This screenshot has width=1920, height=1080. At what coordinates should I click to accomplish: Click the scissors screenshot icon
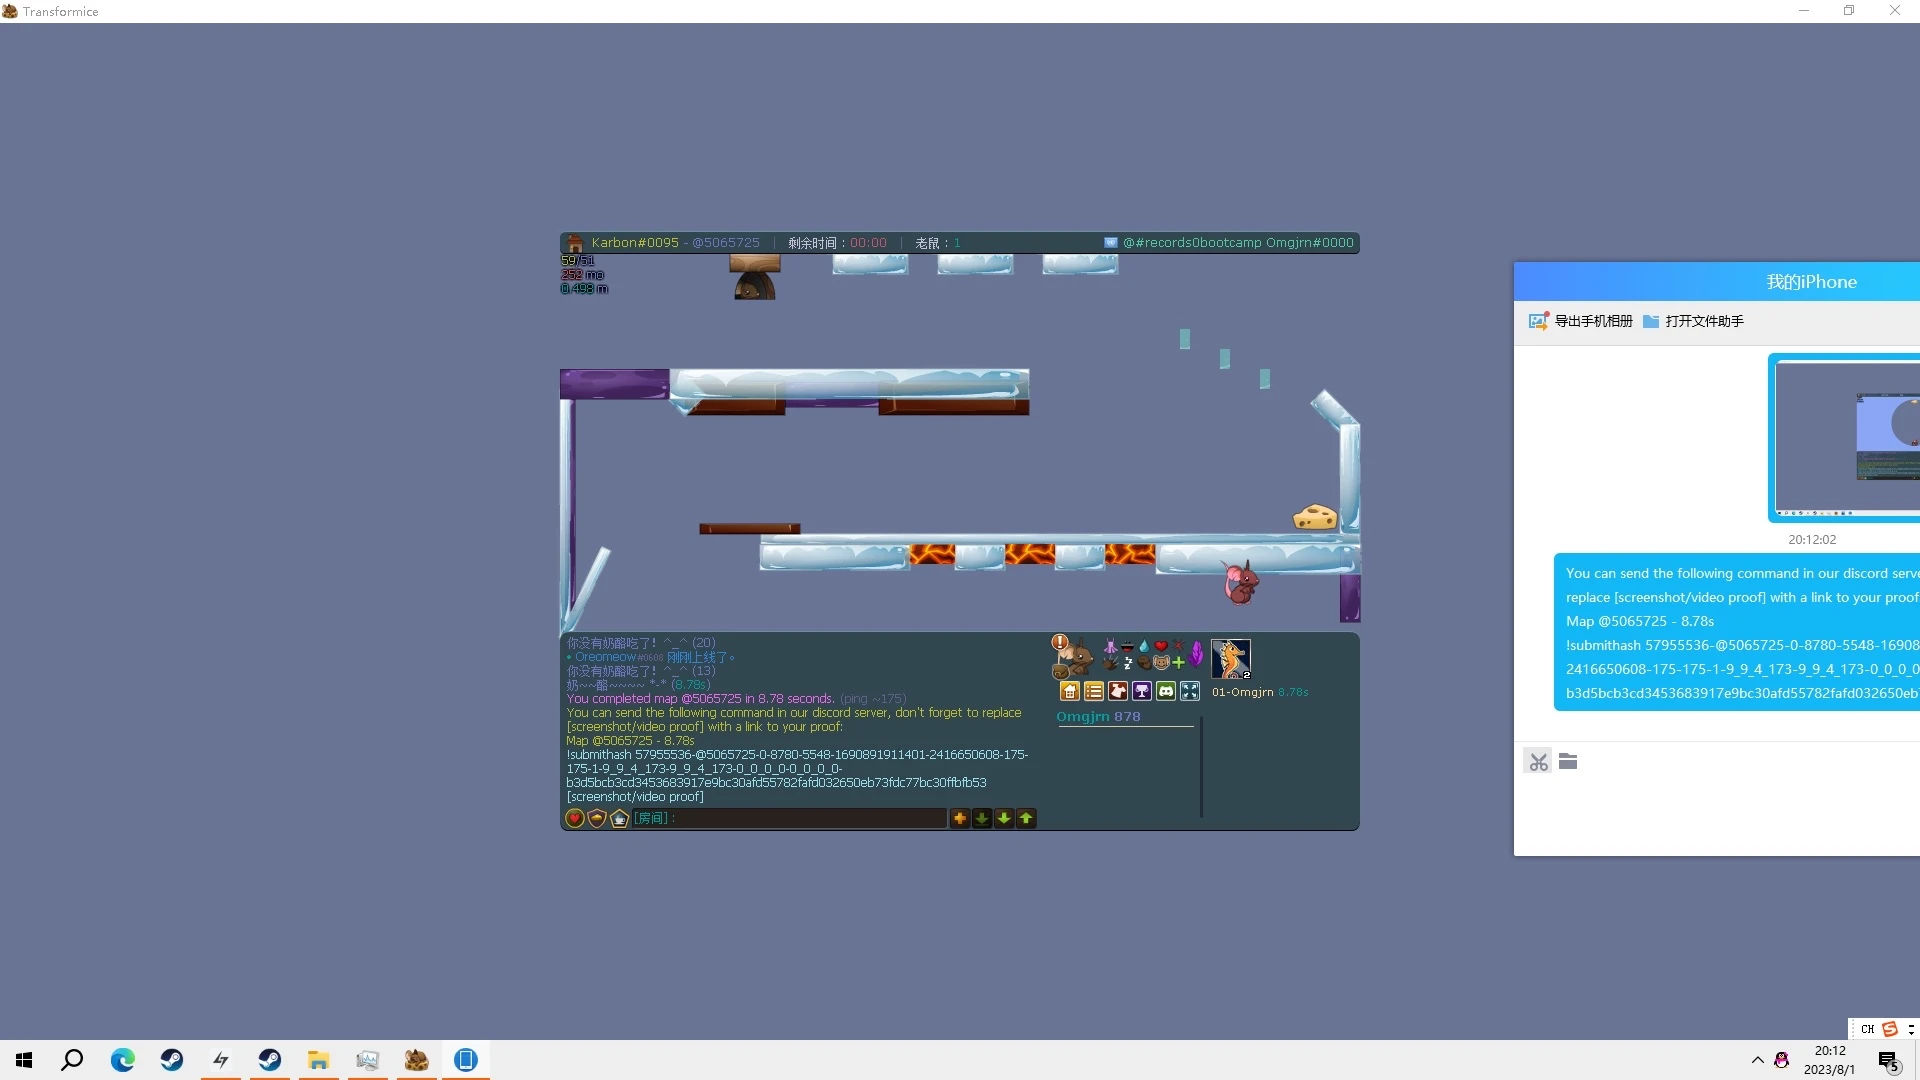pos(1538,762)
